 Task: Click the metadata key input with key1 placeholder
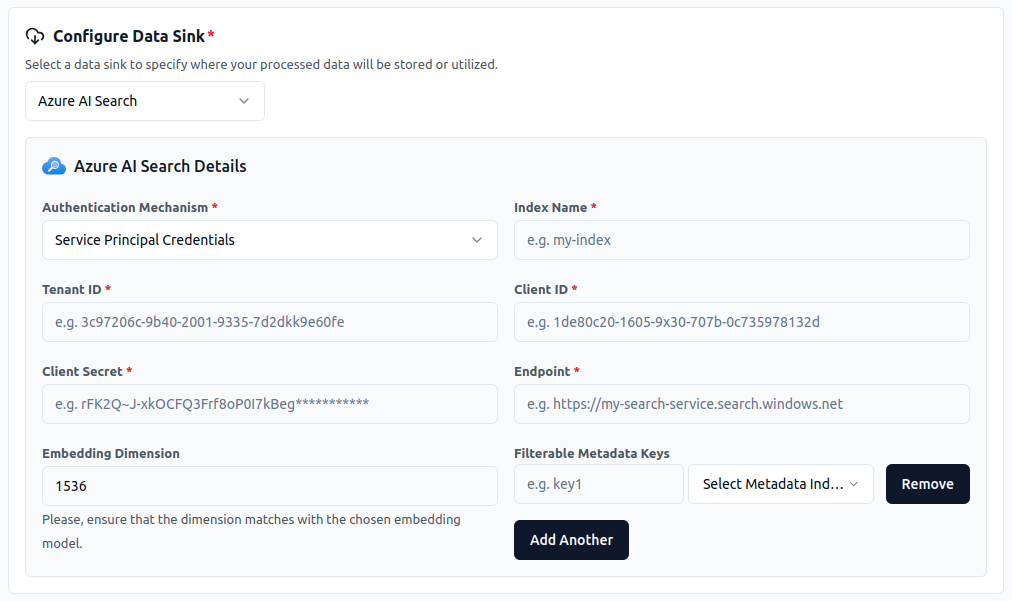598,484
